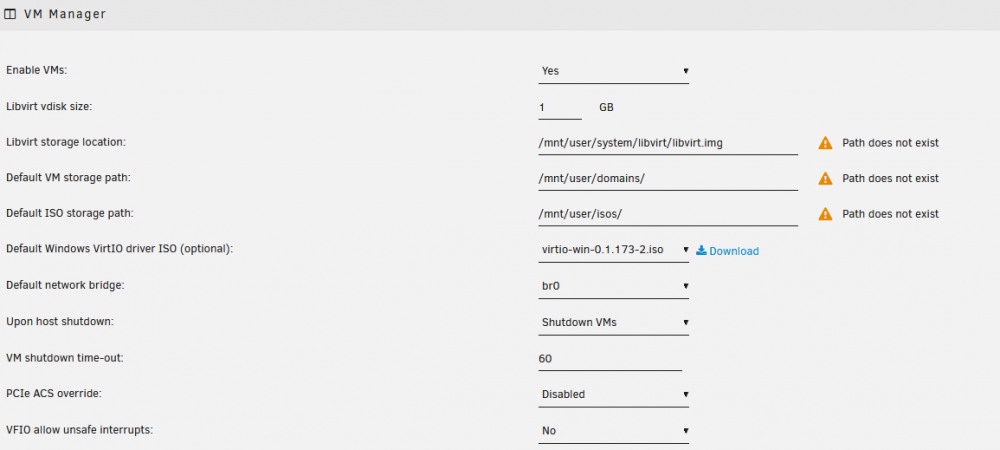Click the 'Default ISO storage path:' label
Viewport: 1000px width, 450px height.
70,214
